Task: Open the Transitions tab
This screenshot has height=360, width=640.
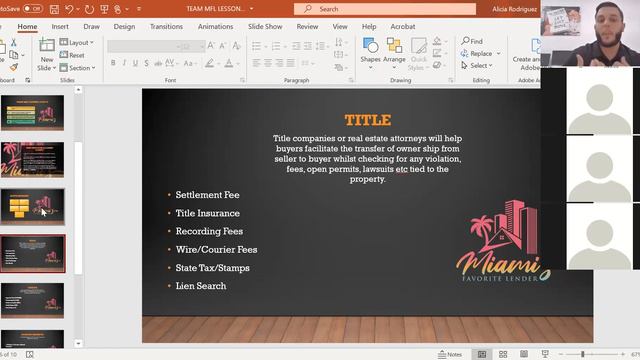Action: point(166,27)
